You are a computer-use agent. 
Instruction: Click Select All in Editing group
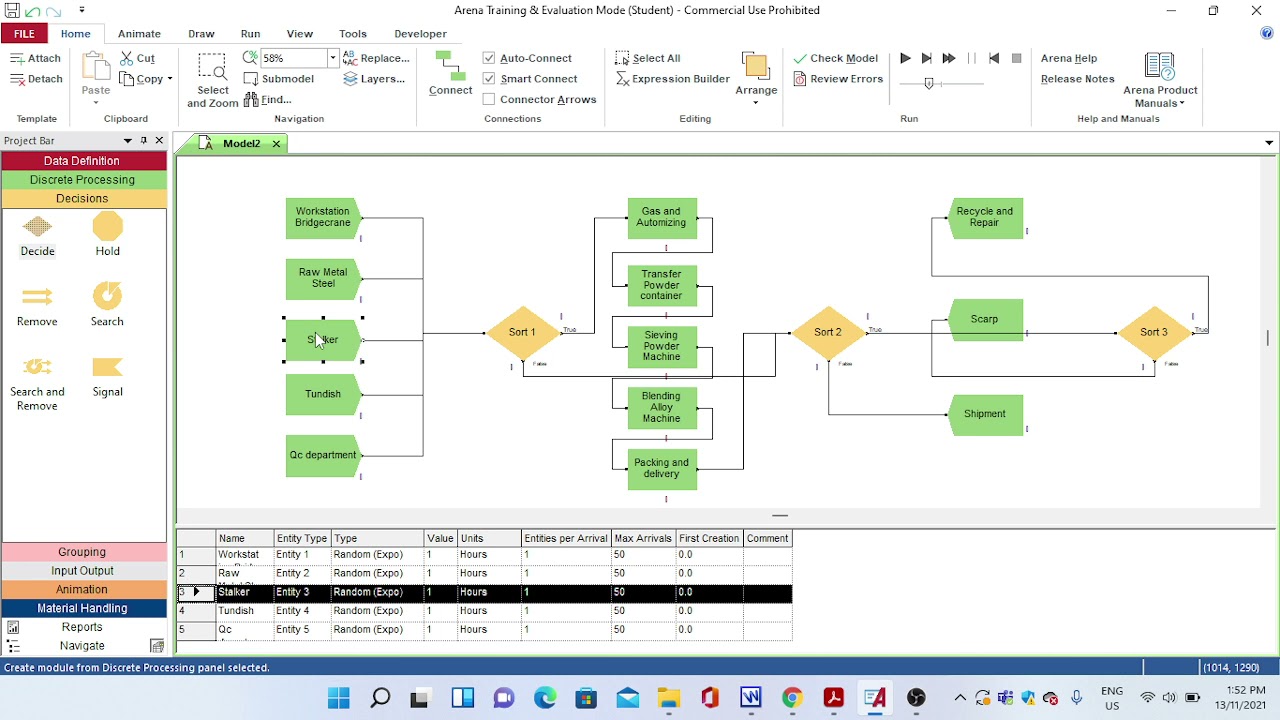648,58
